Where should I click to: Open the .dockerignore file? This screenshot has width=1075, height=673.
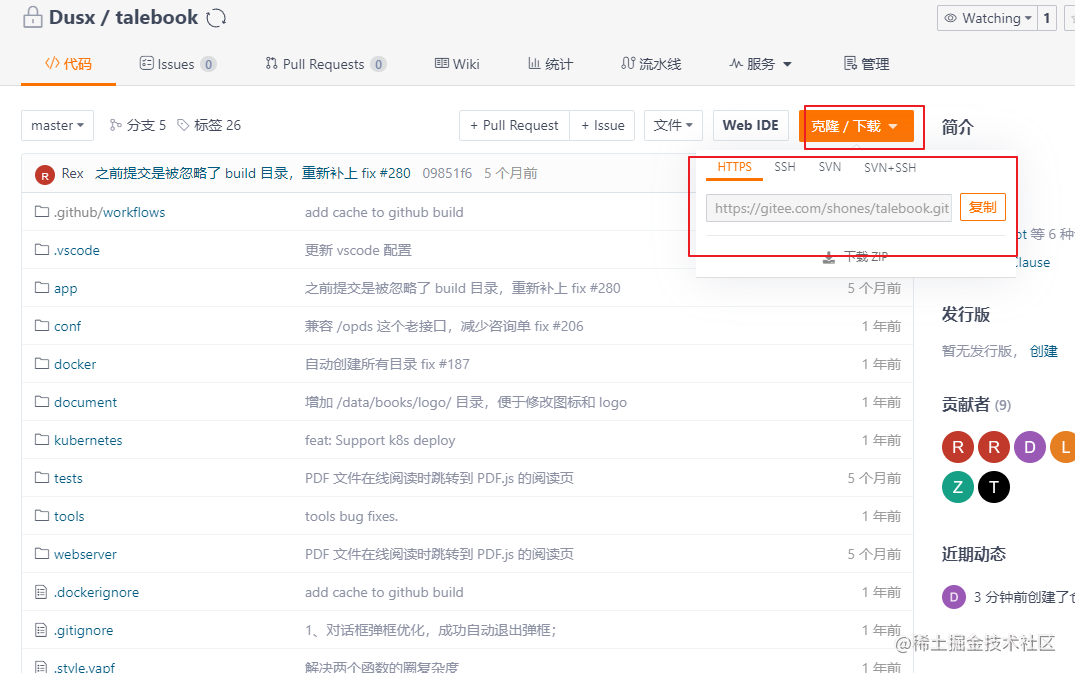pos(96,592)
